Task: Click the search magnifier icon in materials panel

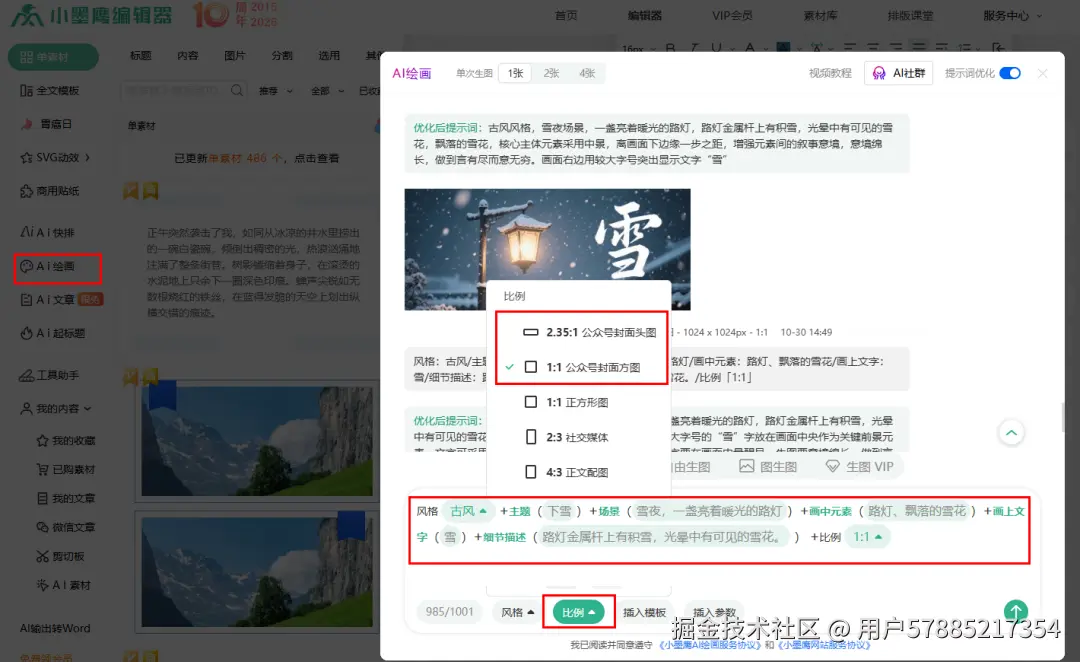Action: pyautogui.click(x=237, y=90)
